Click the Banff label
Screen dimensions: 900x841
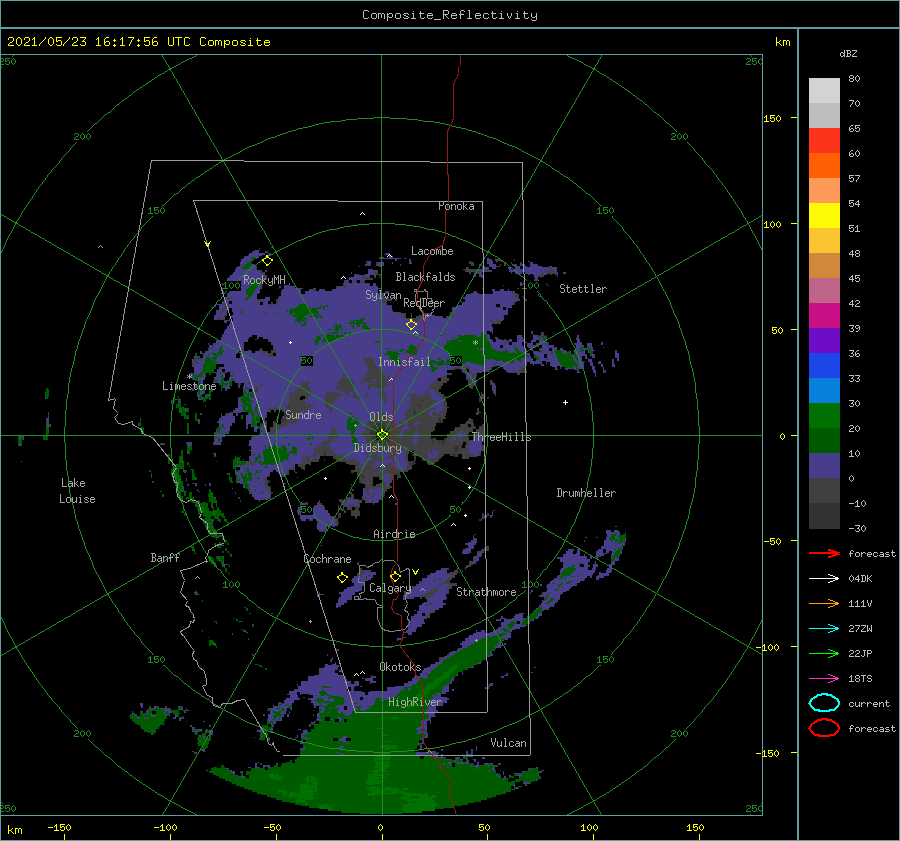pyautogui.click(x=165, y=557)
